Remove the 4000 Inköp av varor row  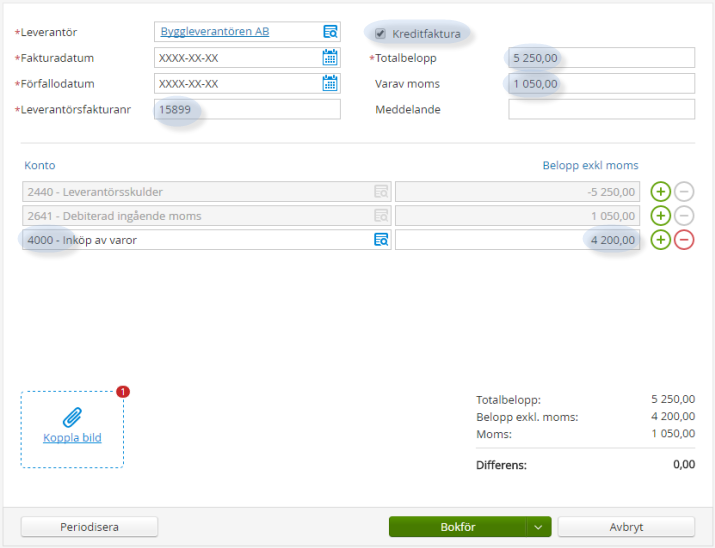coord(684,240)
